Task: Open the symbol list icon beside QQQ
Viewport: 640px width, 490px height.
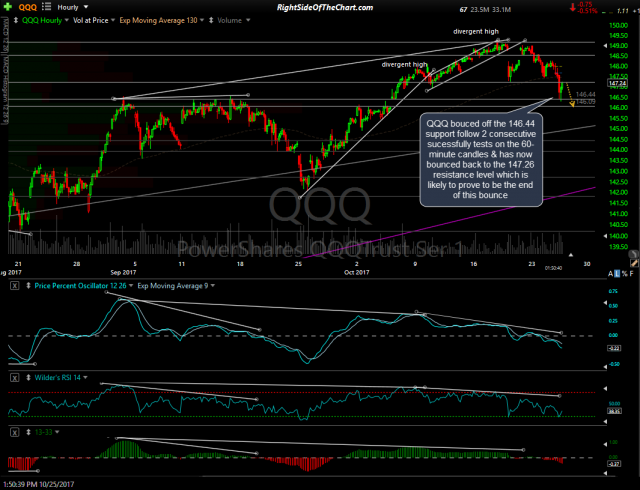Action: 47,7
